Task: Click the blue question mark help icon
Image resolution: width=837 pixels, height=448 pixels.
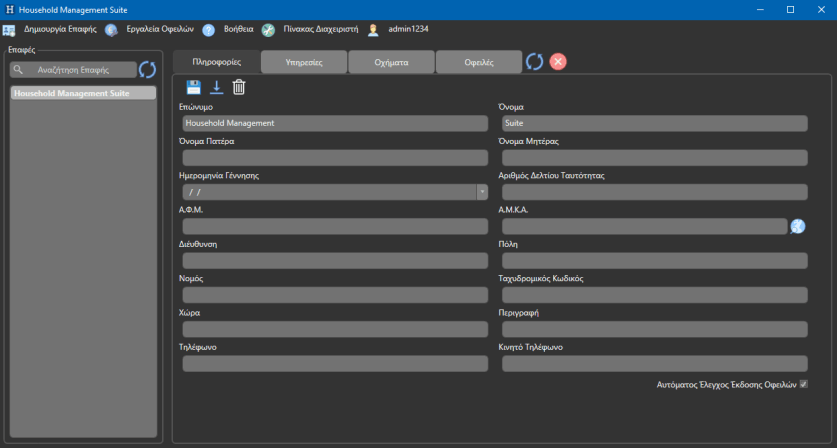Action: (x=209, y=30)
